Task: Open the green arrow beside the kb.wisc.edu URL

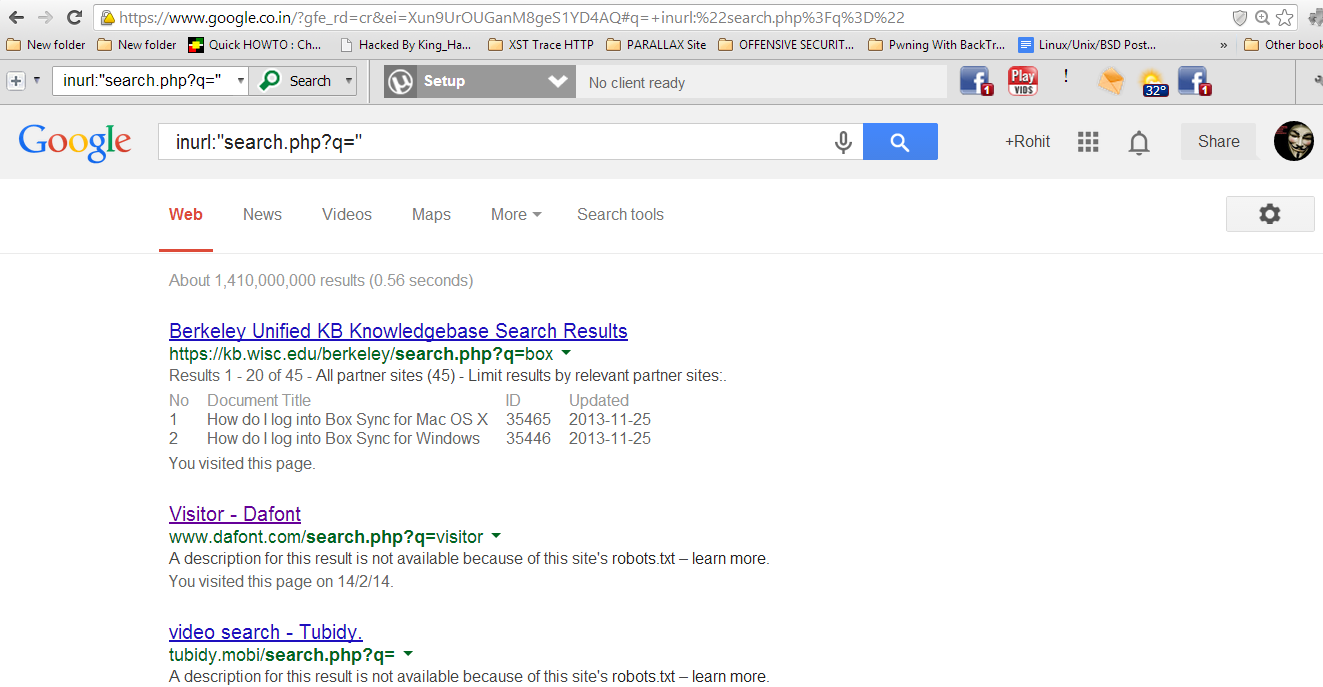Action: tap(566, 354)
